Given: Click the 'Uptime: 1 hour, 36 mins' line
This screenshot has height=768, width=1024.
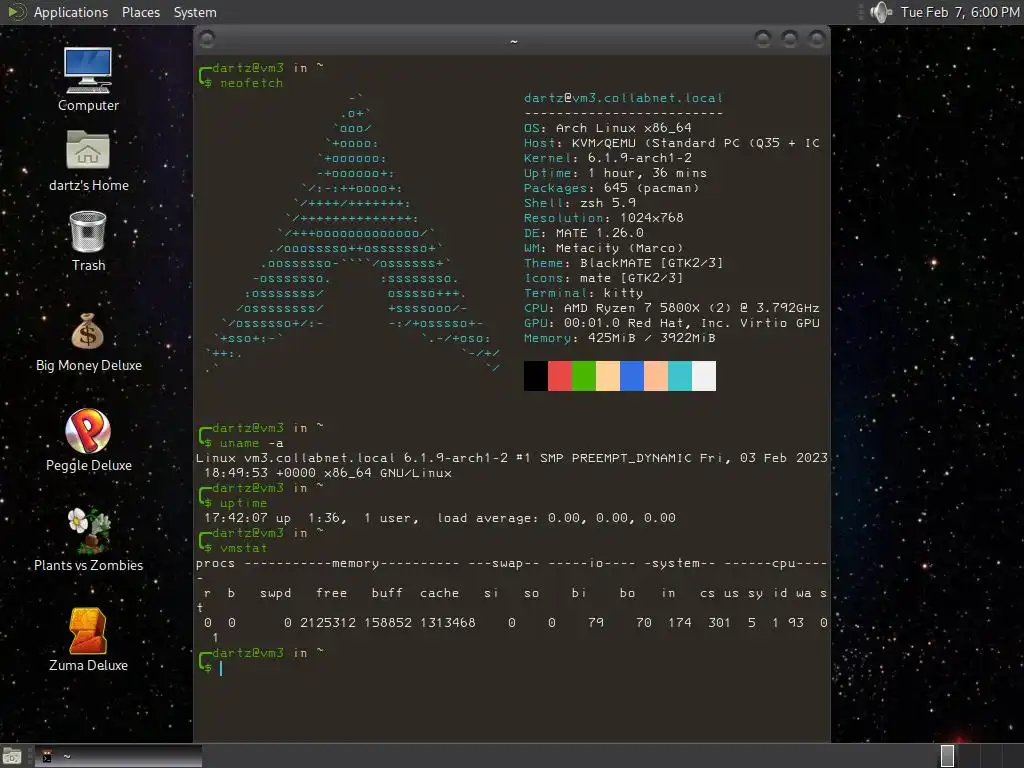Looking at the screenshot, I should coord(615,173).
